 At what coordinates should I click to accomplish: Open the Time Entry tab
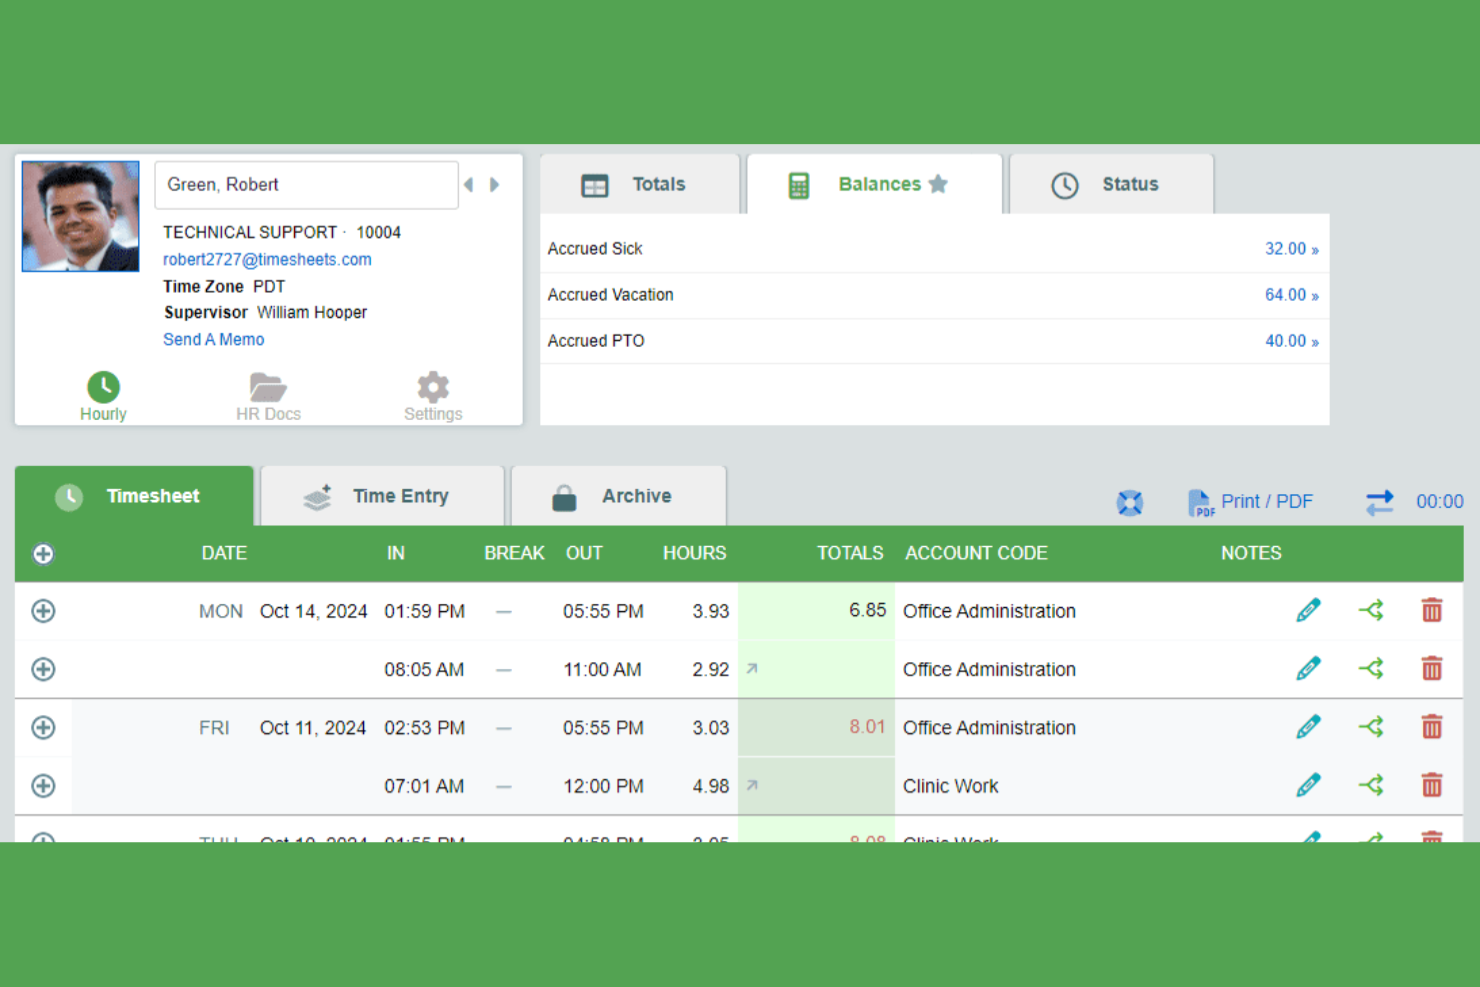(382, 496)
